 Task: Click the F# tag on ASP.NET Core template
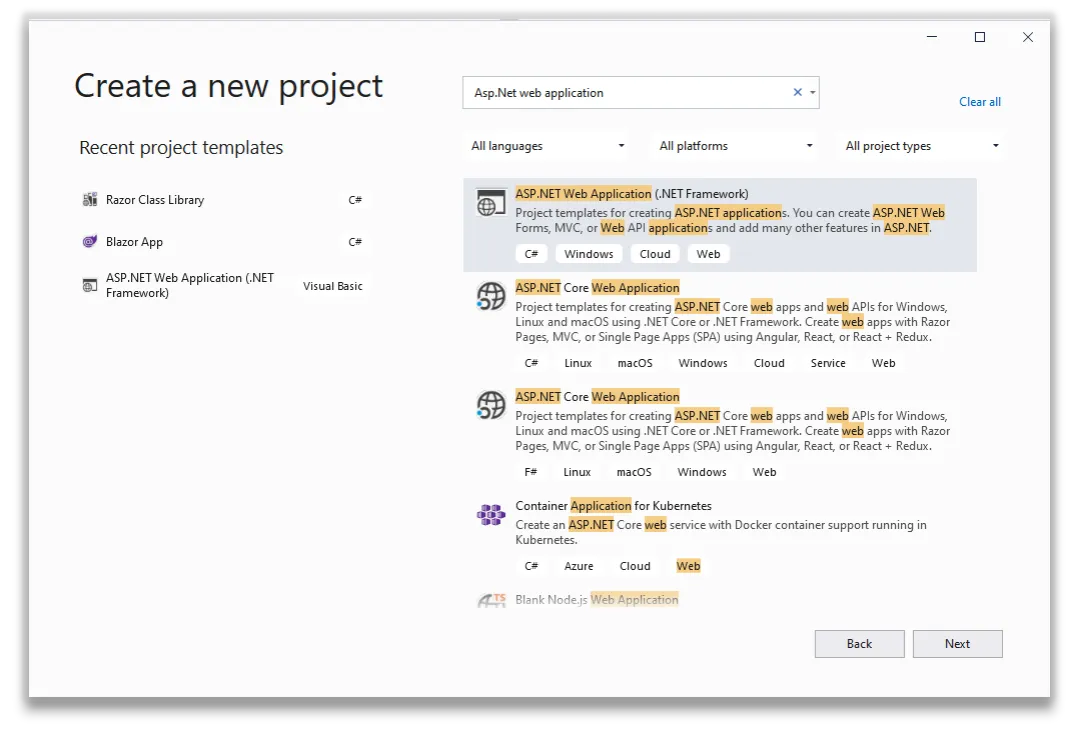tap(530, 472)
